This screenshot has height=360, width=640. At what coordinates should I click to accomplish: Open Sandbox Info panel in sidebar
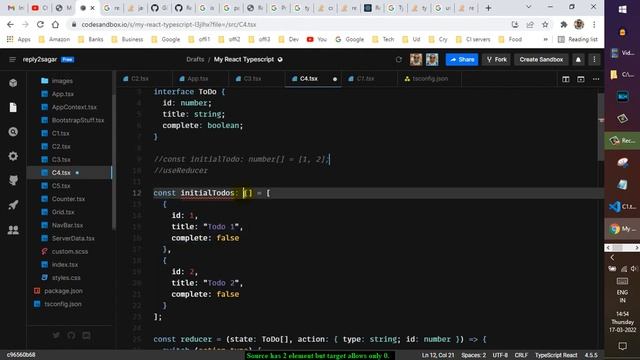coord(13,83)
